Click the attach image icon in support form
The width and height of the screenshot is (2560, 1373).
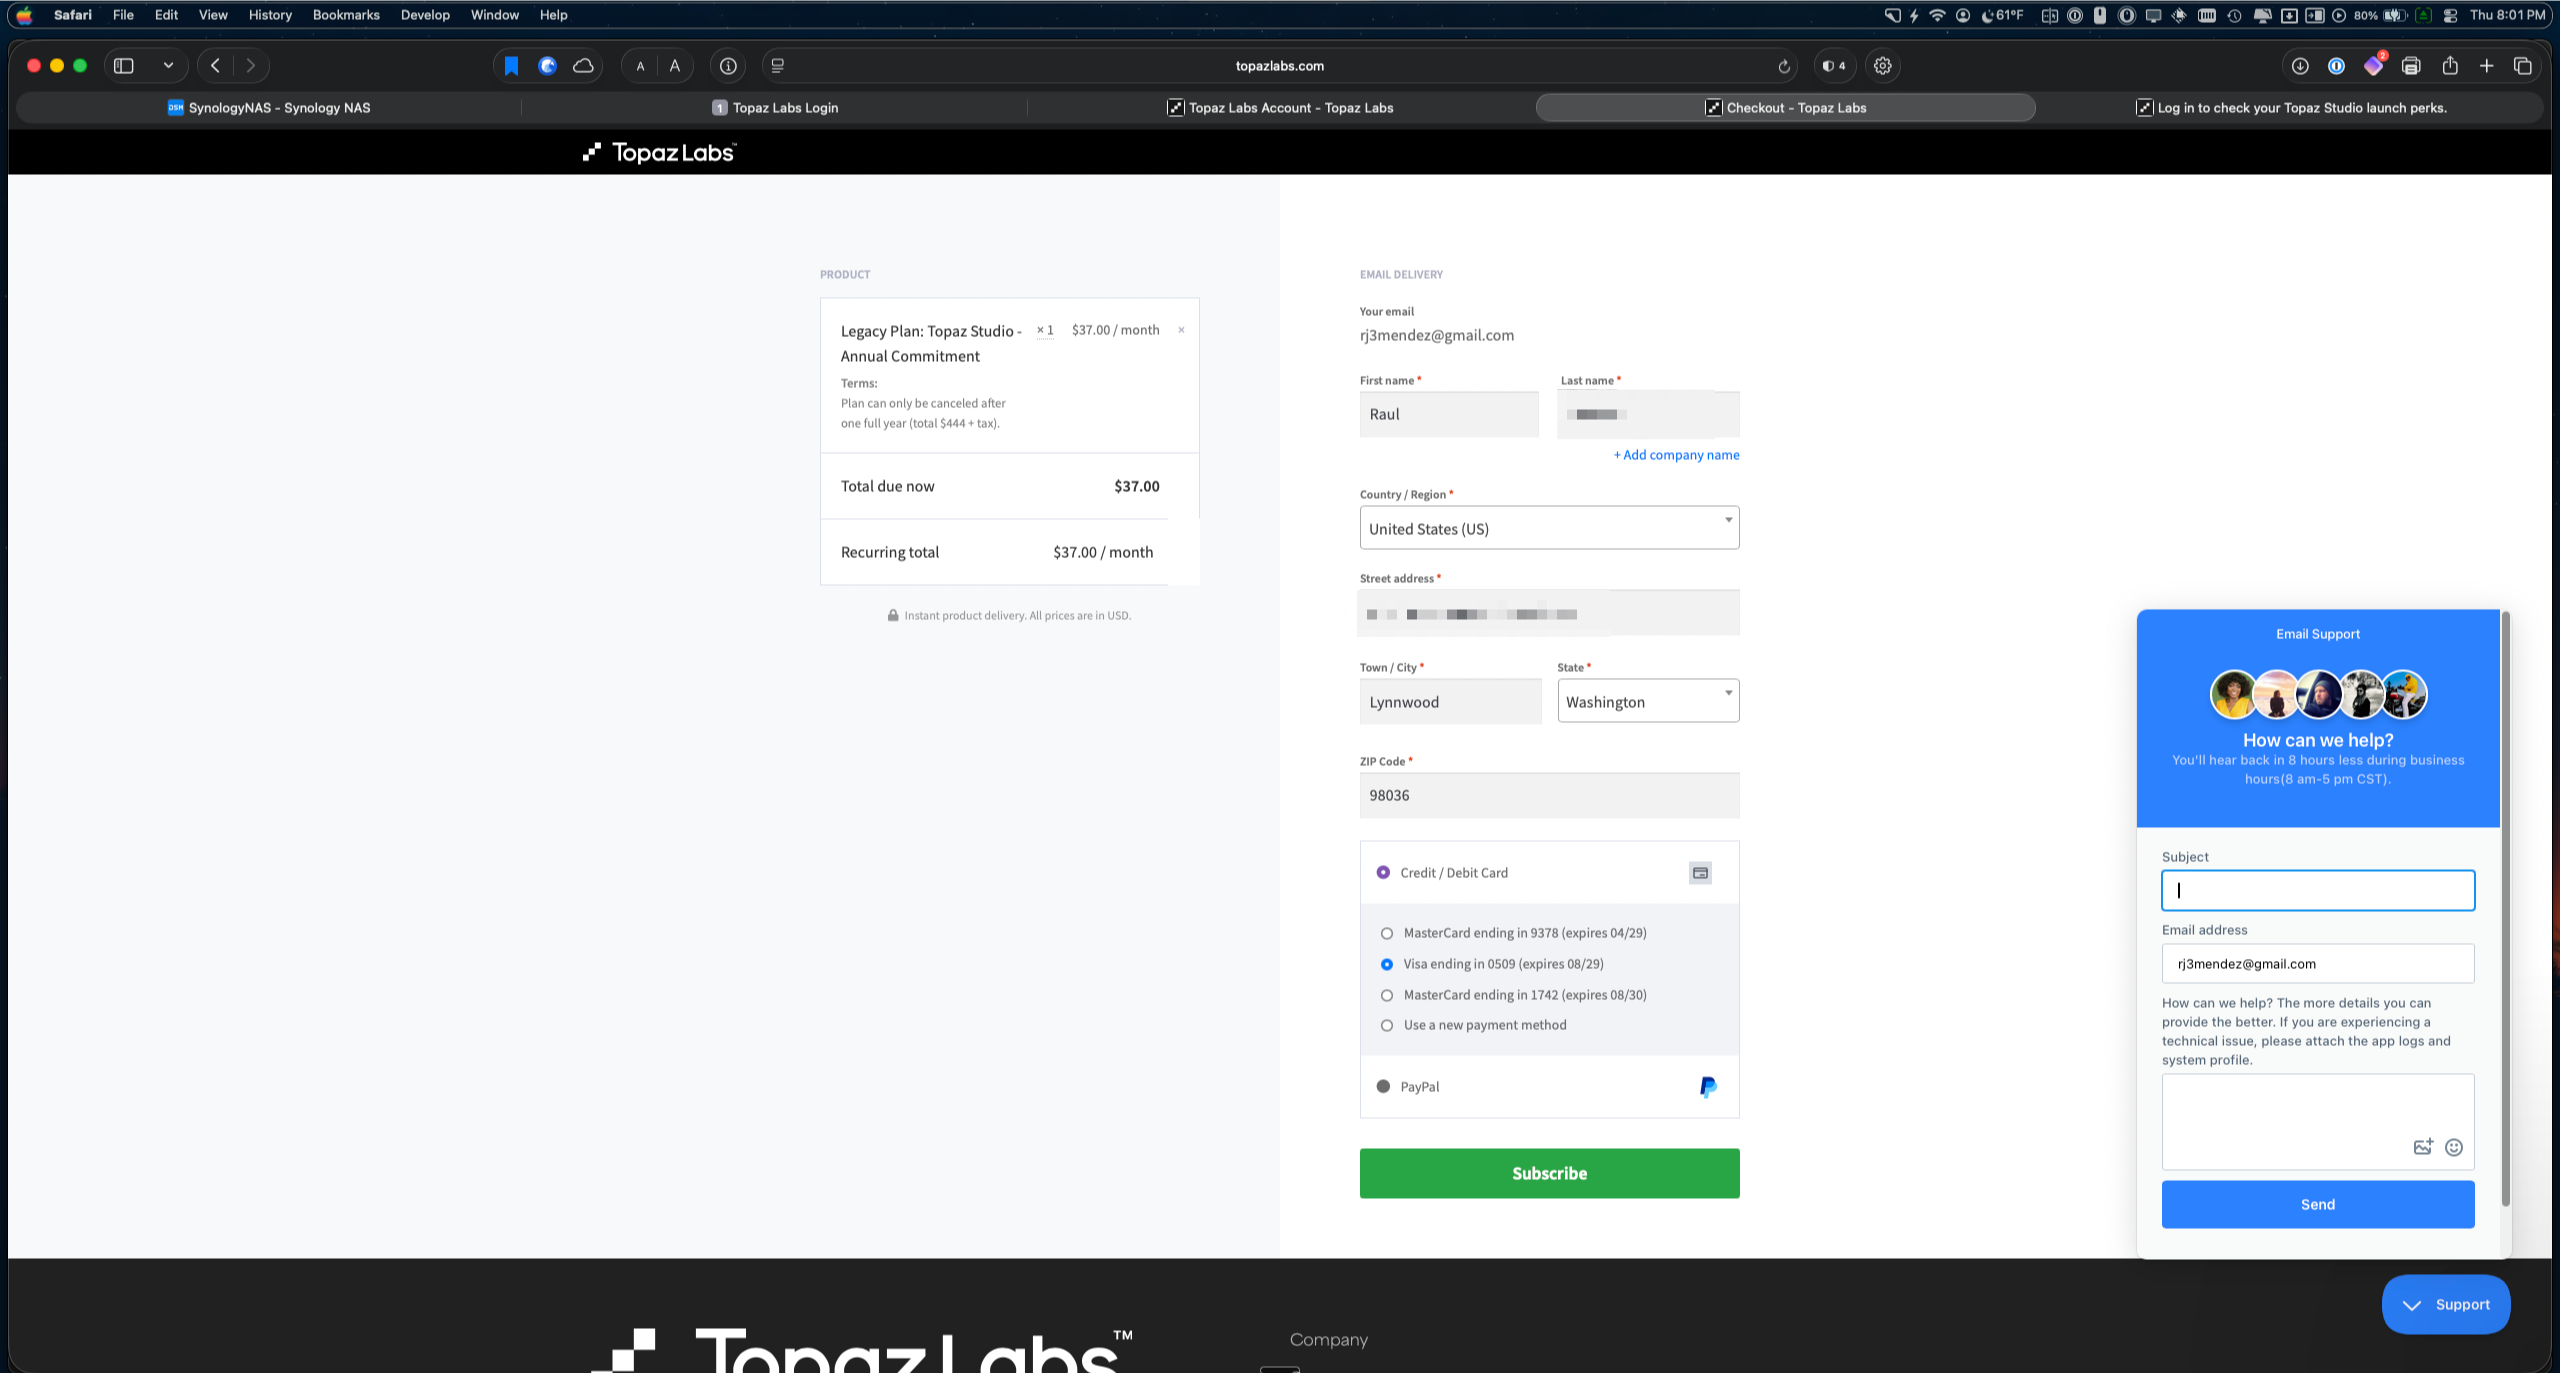coord(2422,1147)
